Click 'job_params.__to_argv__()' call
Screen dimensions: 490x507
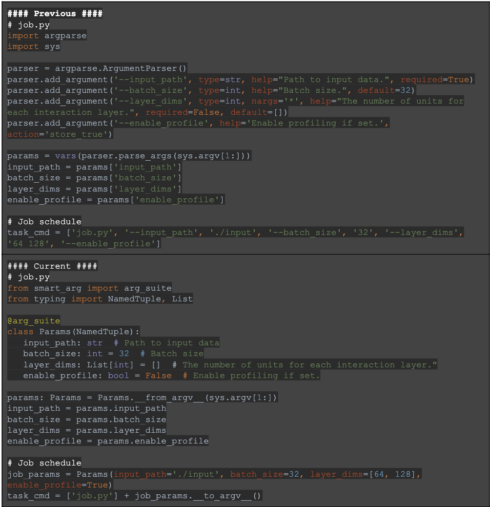198,496
